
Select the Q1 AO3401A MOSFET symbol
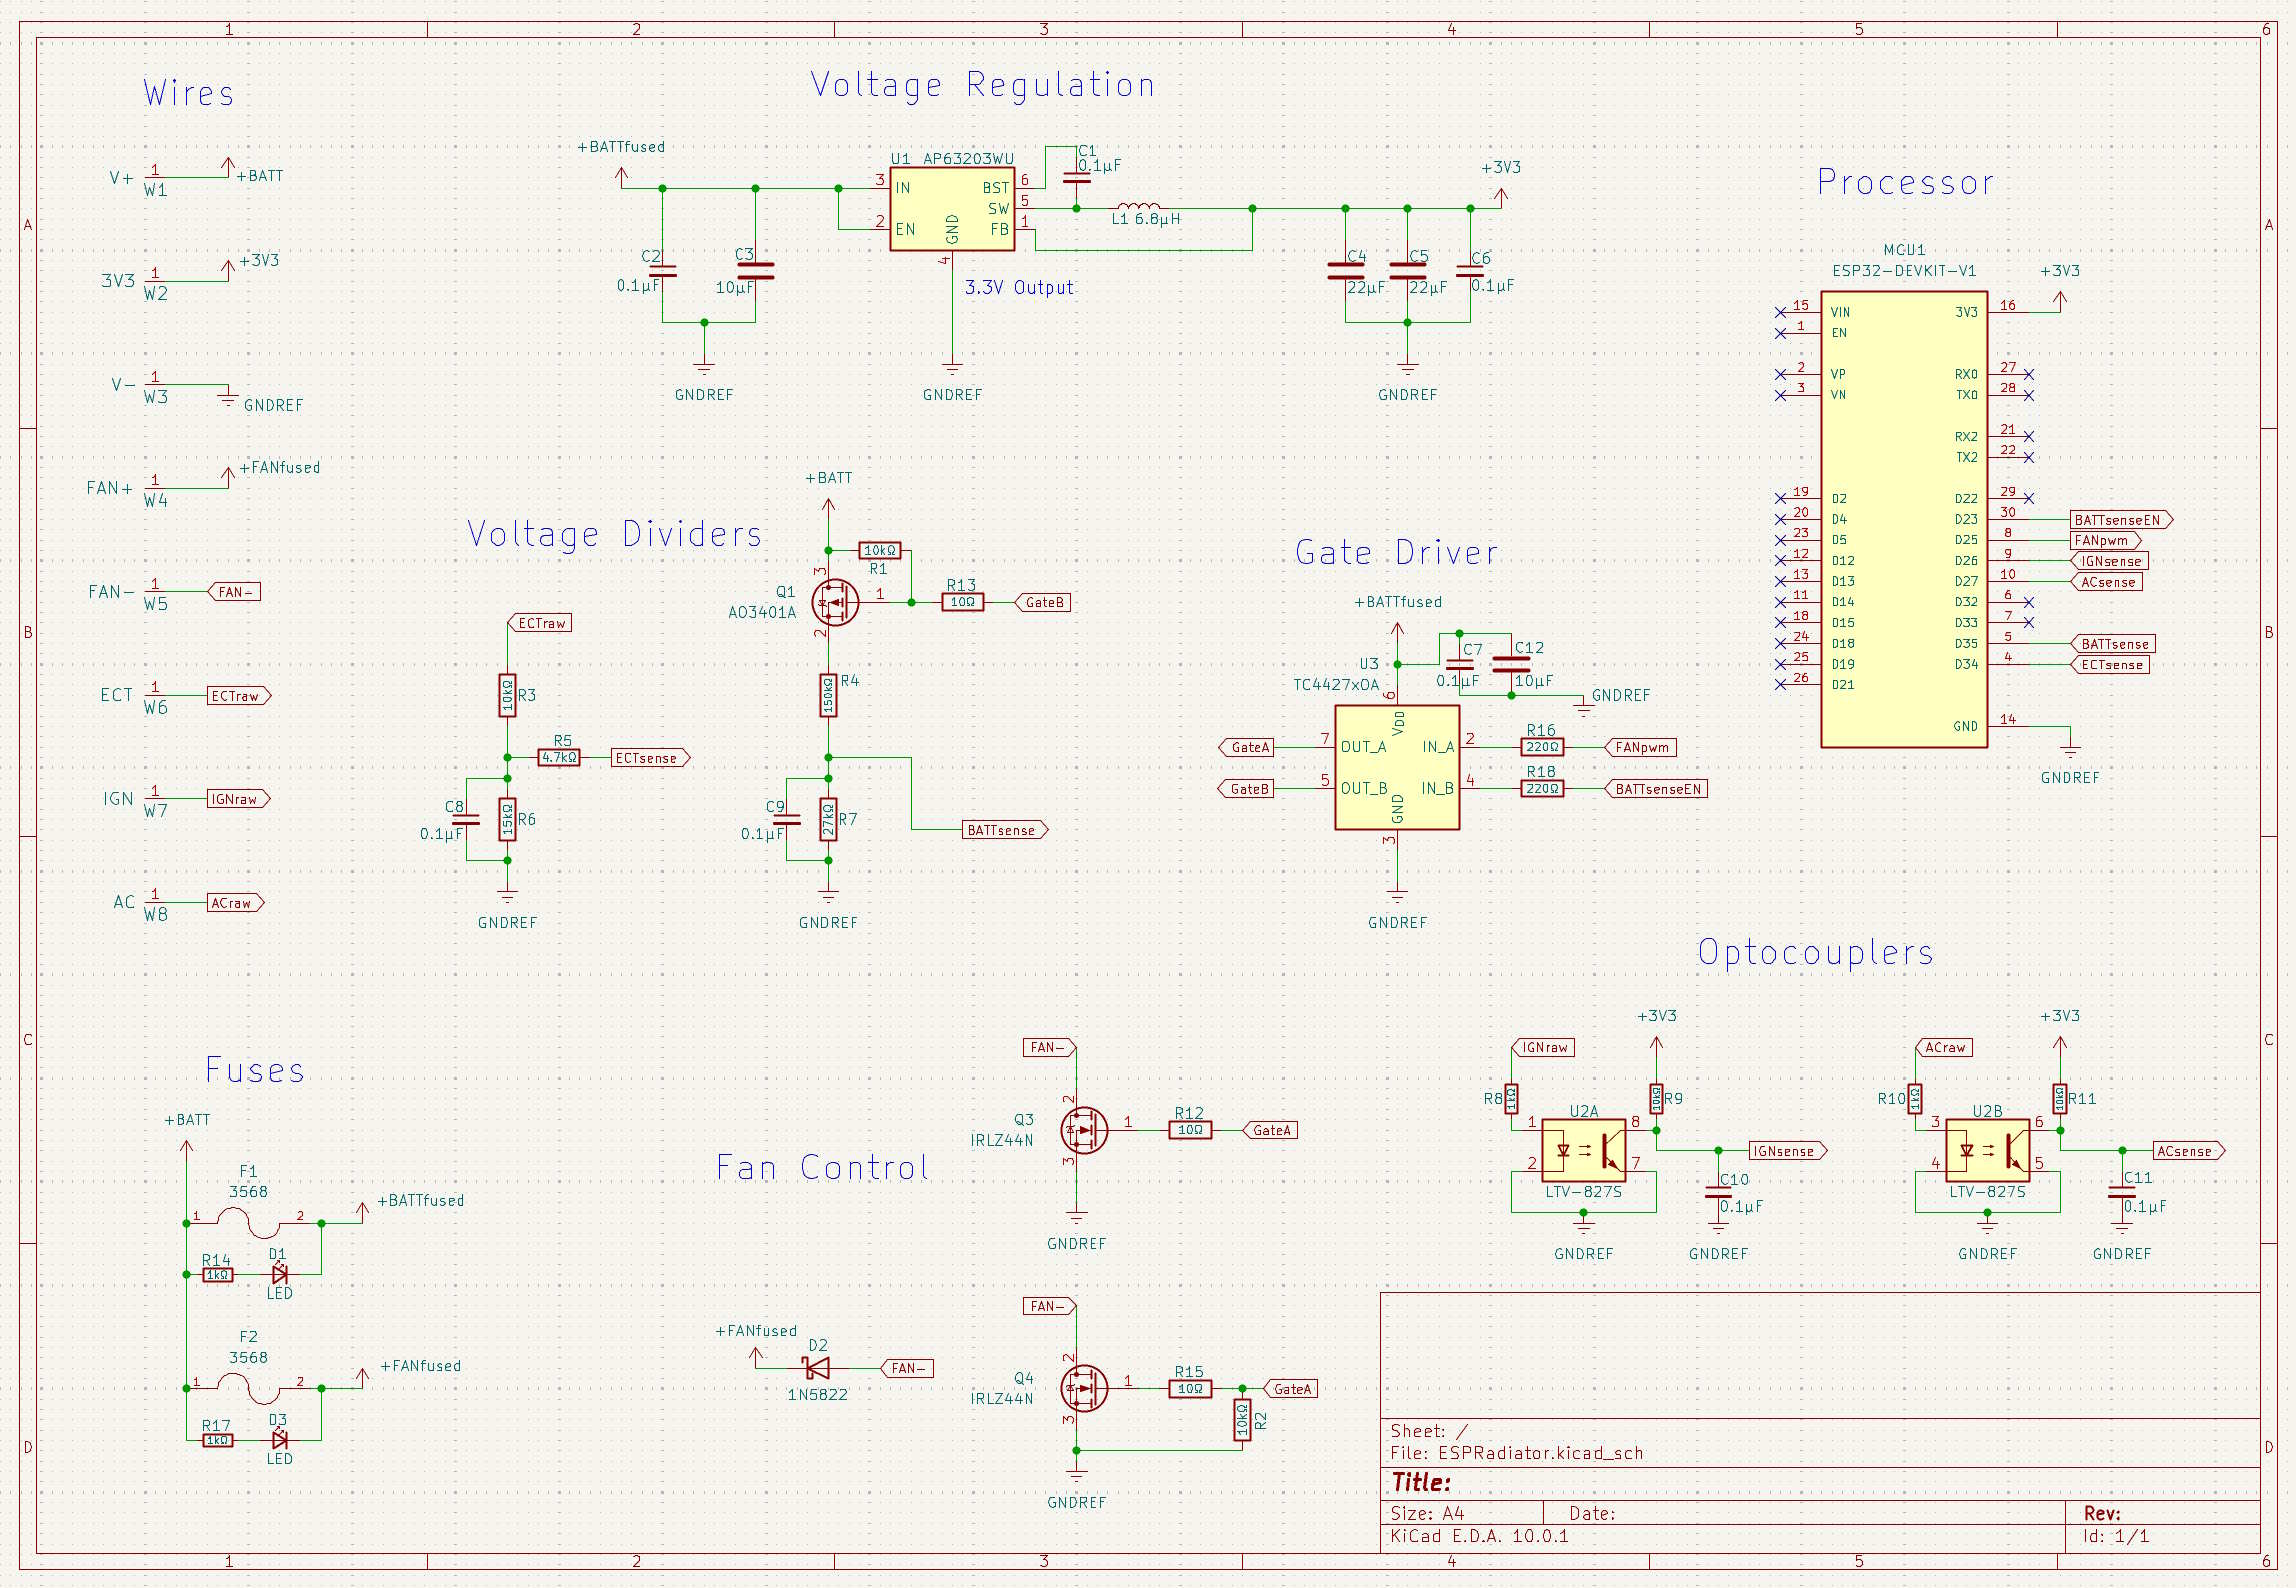tap(833, 603)
